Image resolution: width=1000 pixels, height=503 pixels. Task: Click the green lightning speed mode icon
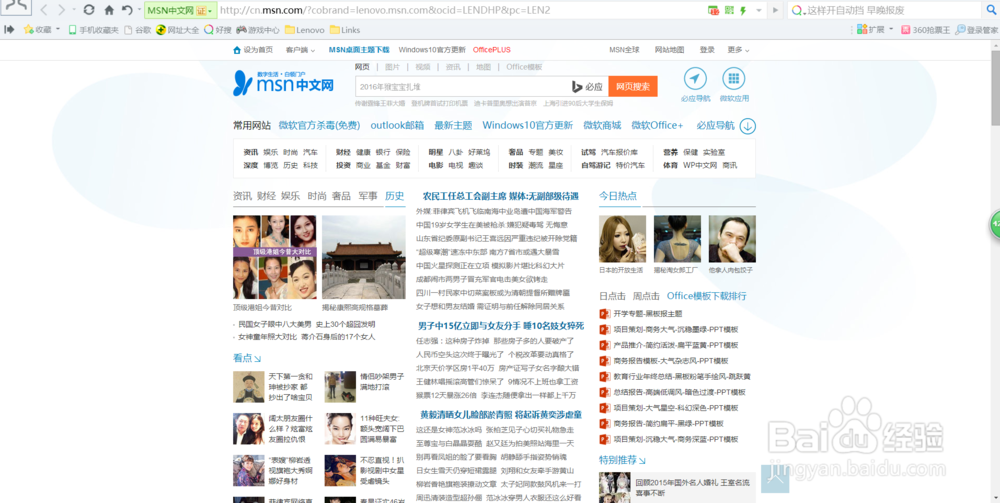tap(742, 10)
